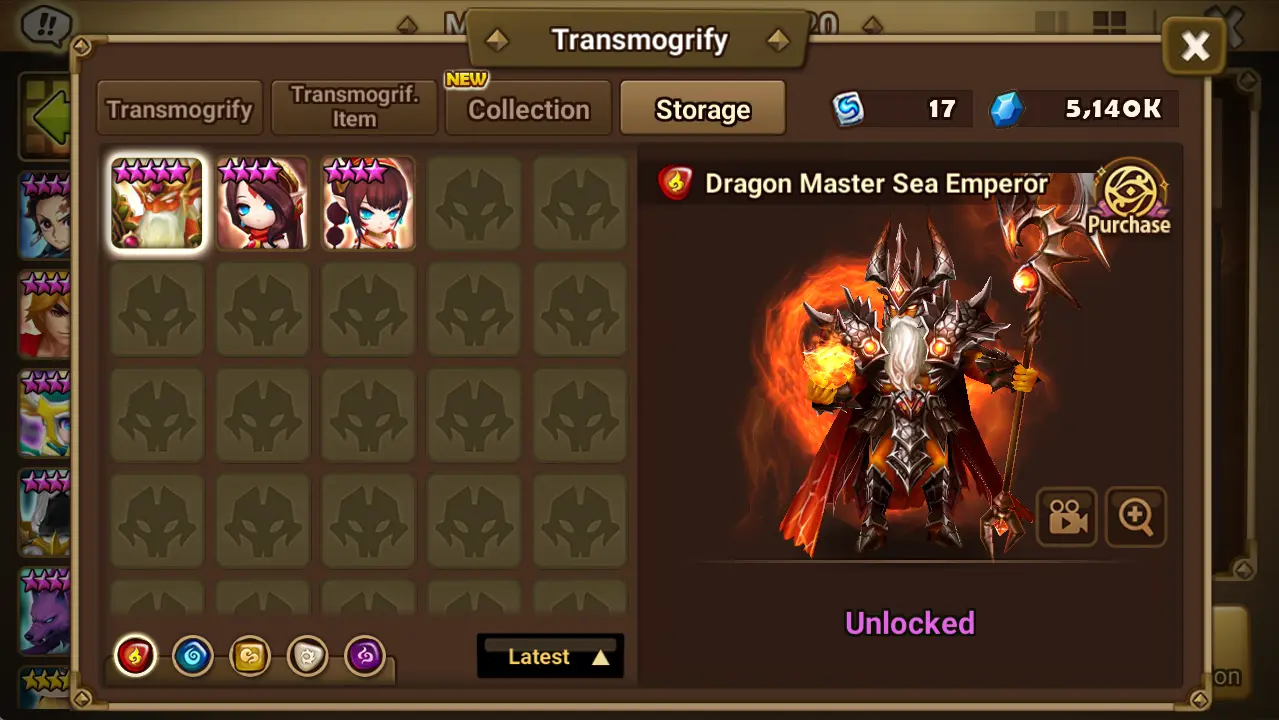The height and width of the screenshot is (720, 1279).
Task: Open the magnifier zoom preview icon
Action: point(1136,517)
